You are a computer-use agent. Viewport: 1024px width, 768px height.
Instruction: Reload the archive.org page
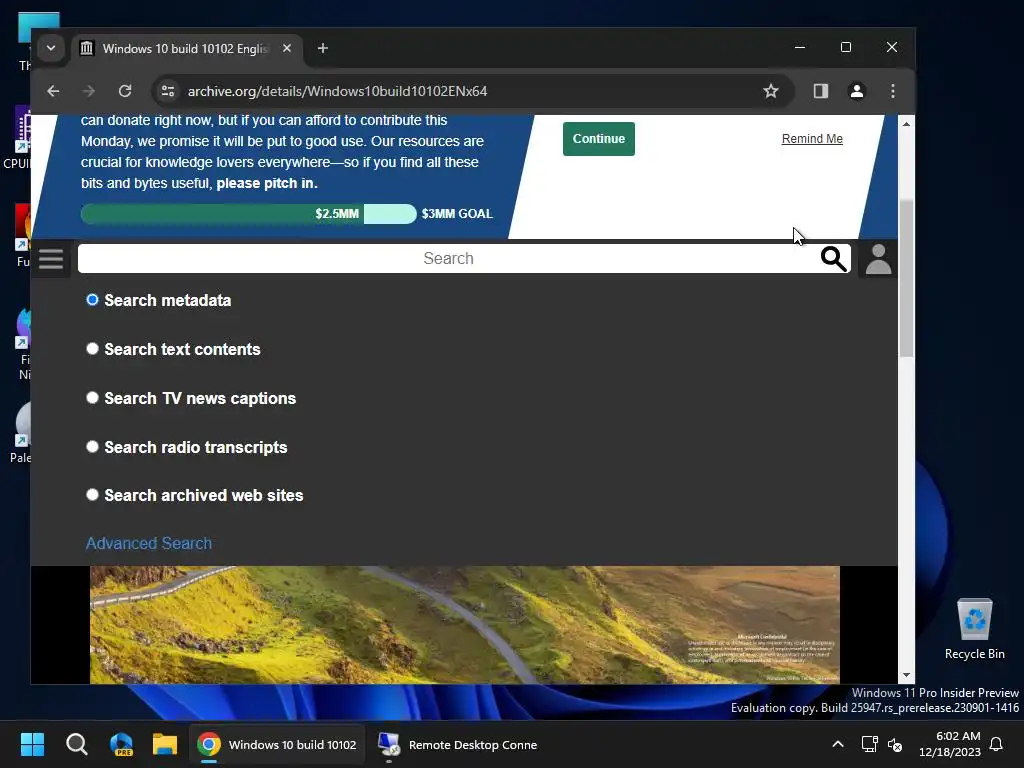click(x=125, y=91)
